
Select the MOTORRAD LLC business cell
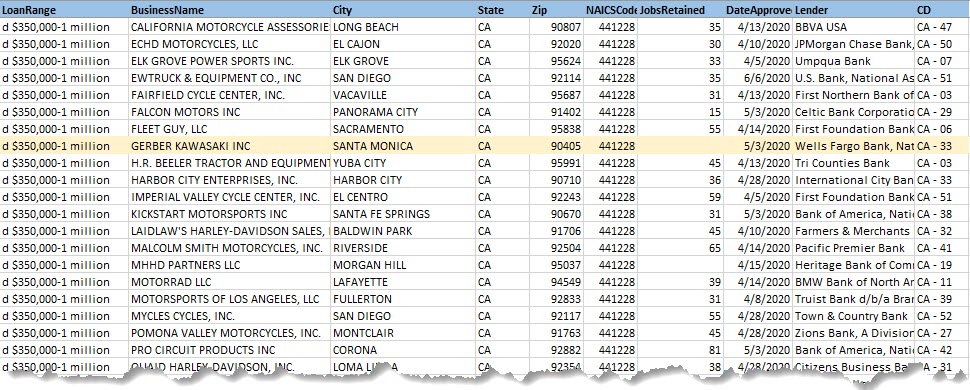[230, 282]
